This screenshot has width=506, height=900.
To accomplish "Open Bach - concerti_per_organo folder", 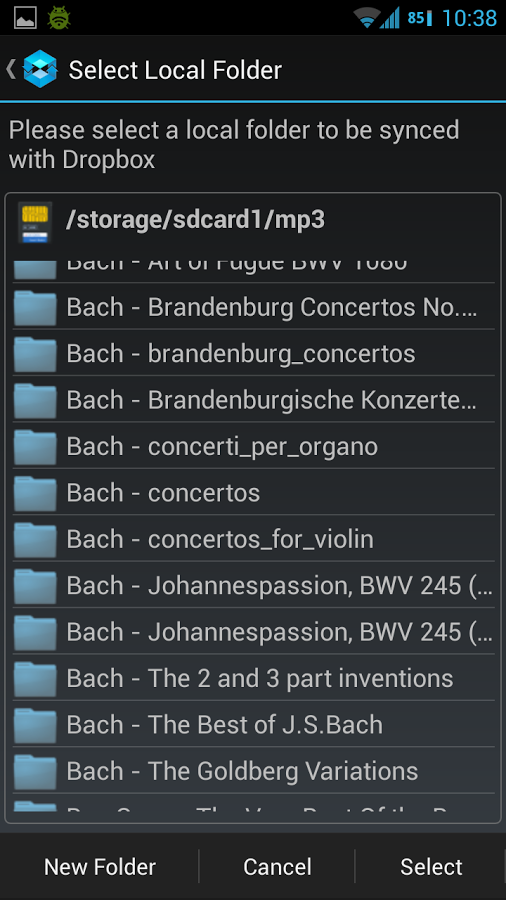I will tap(254, 447).
